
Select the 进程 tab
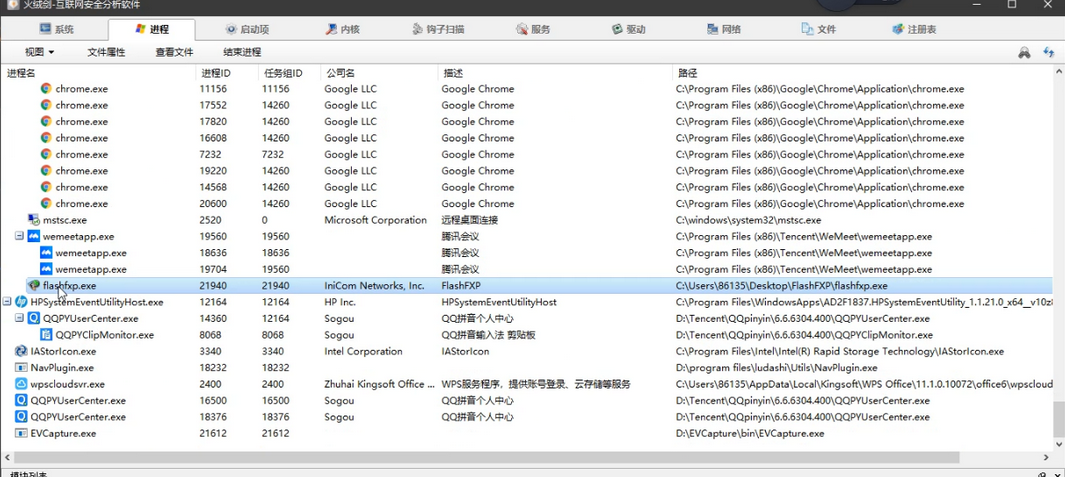pos(151,29)
